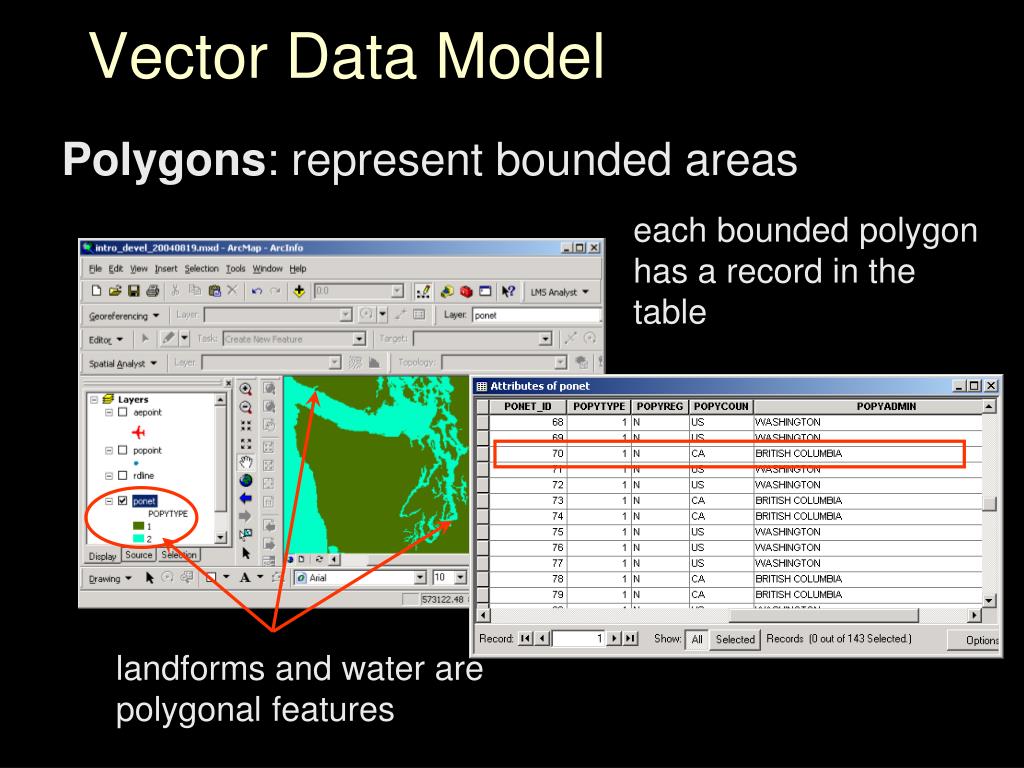
Task: Click the New Map File icon
Action: click(96, 291)
